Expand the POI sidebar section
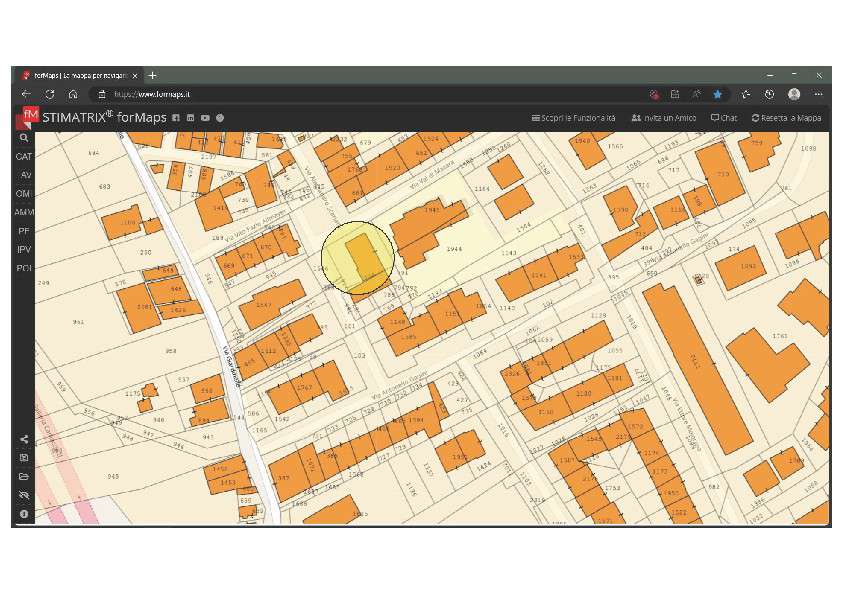The image size is (841, 595). [x=24, y=268]
